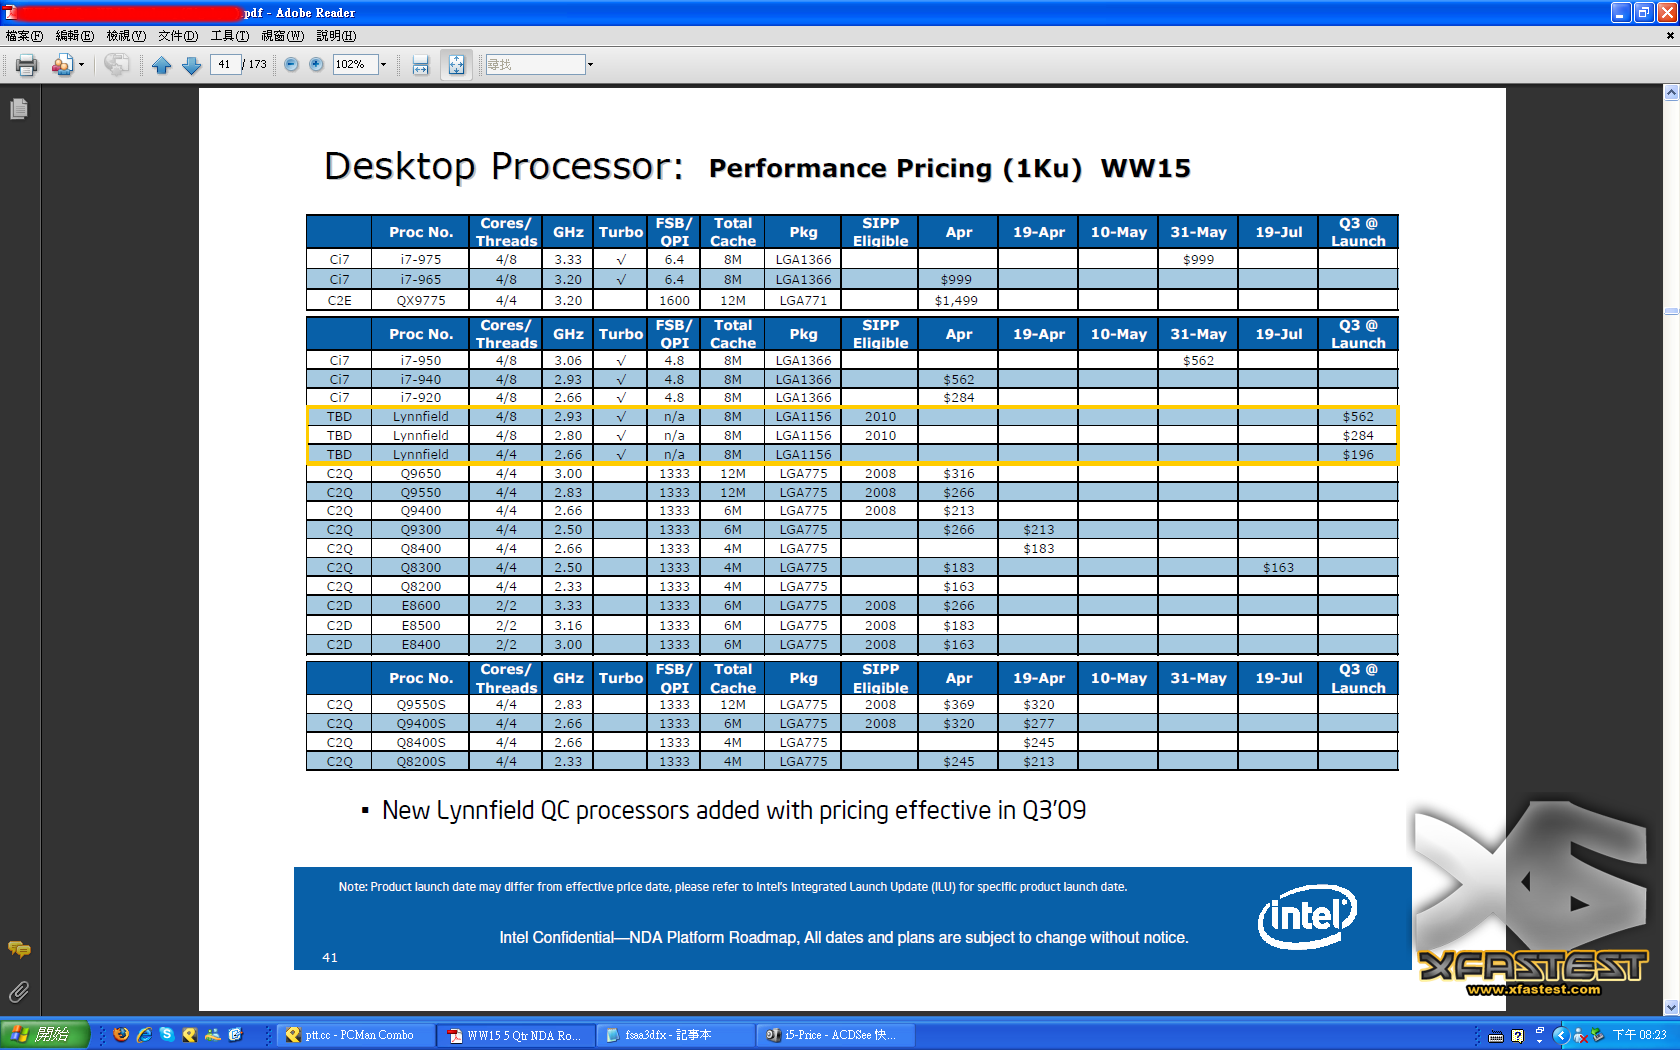Expand the find options dropdown arrow
The image size is (1680, 1050).
click(x=590, y=64)
